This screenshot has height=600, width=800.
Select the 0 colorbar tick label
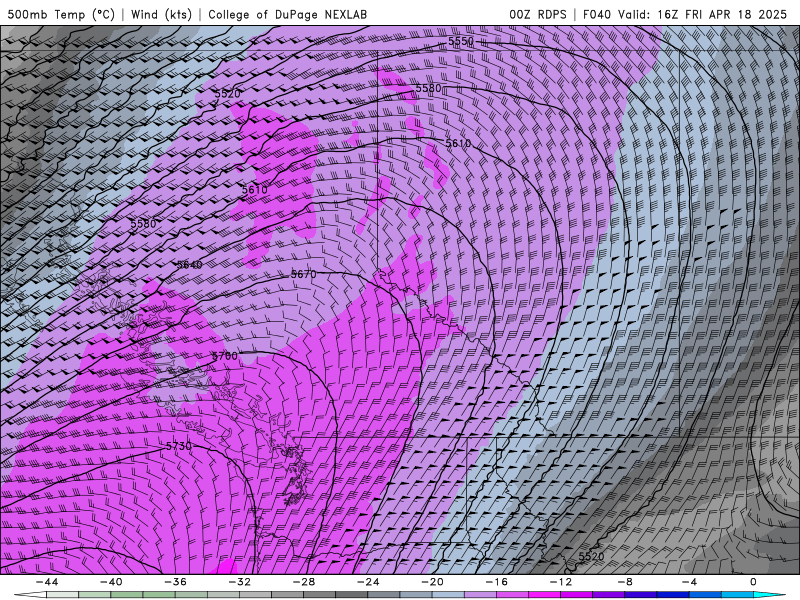point(754,582)
